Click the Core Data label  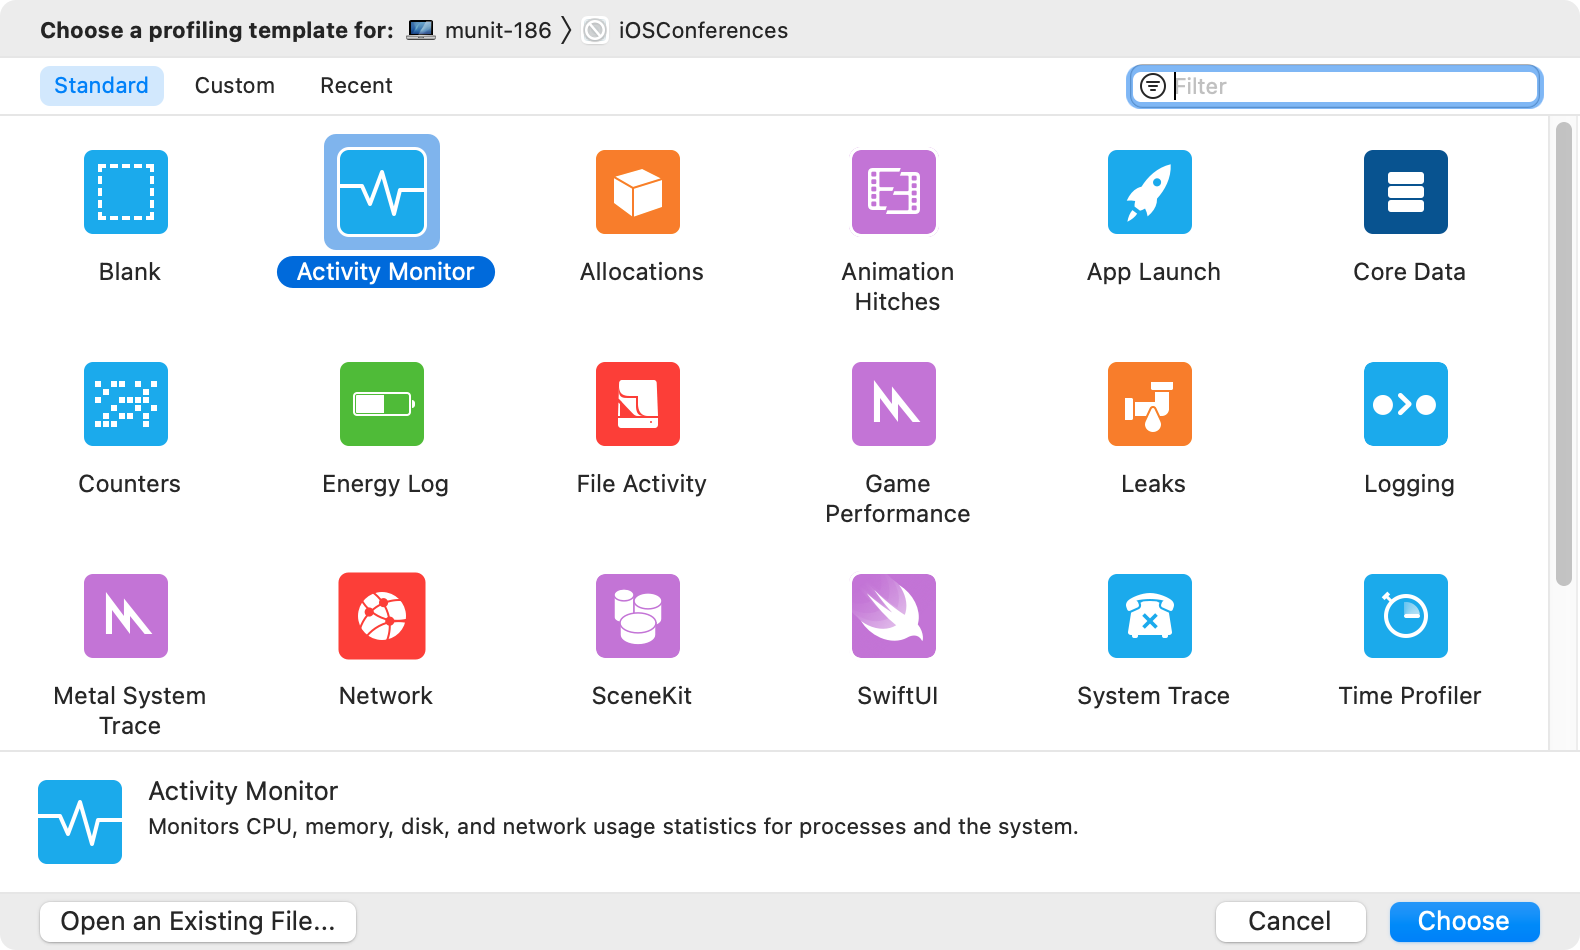pyautogui.click(x=1410, y=272)
